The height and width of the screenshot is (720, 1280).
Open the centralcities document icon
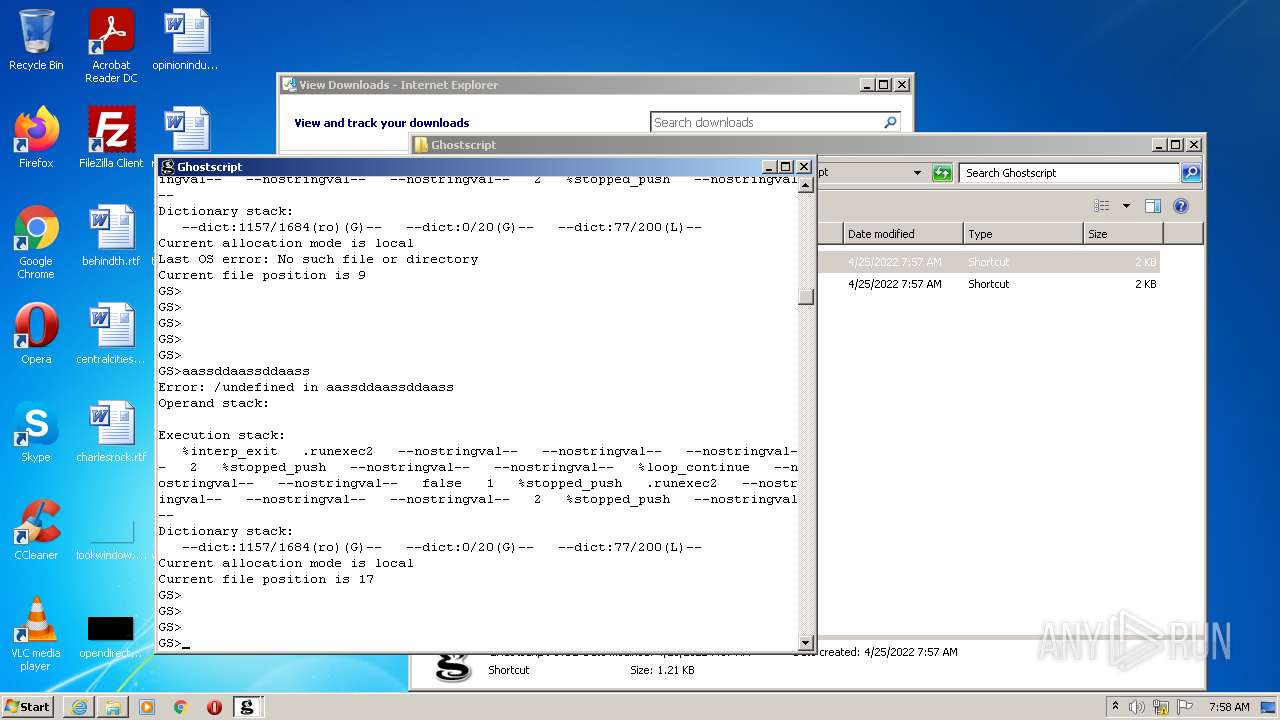[x=111, y=334]
